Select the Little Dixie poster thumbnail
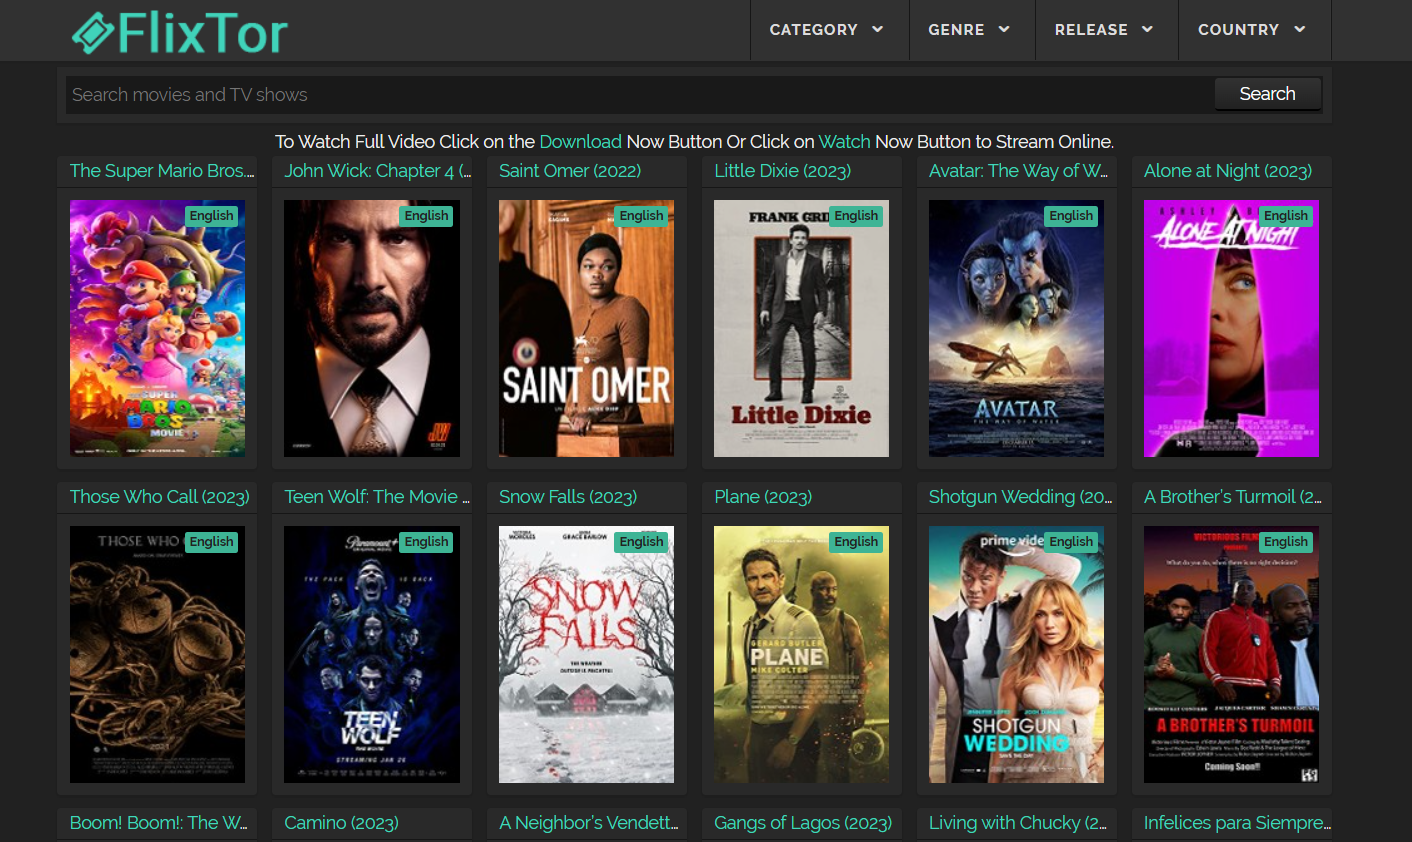The width and height of the screenshot is (1412, 842). click(801, 328)
